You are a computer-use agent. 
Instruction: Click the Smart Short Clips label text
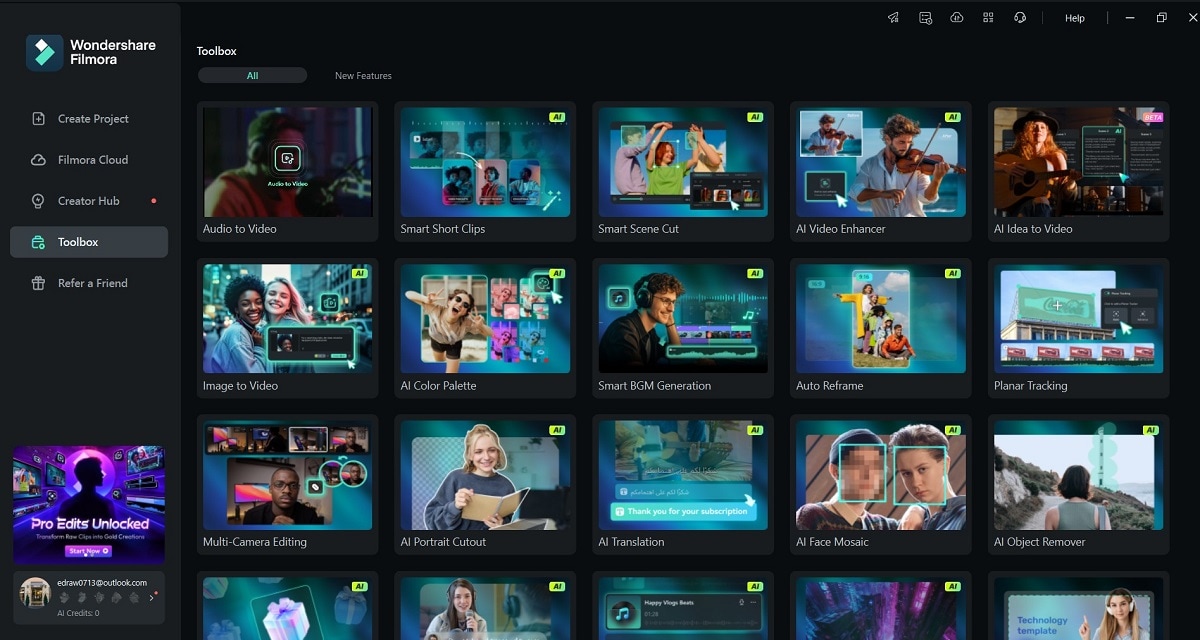point(443,229)
